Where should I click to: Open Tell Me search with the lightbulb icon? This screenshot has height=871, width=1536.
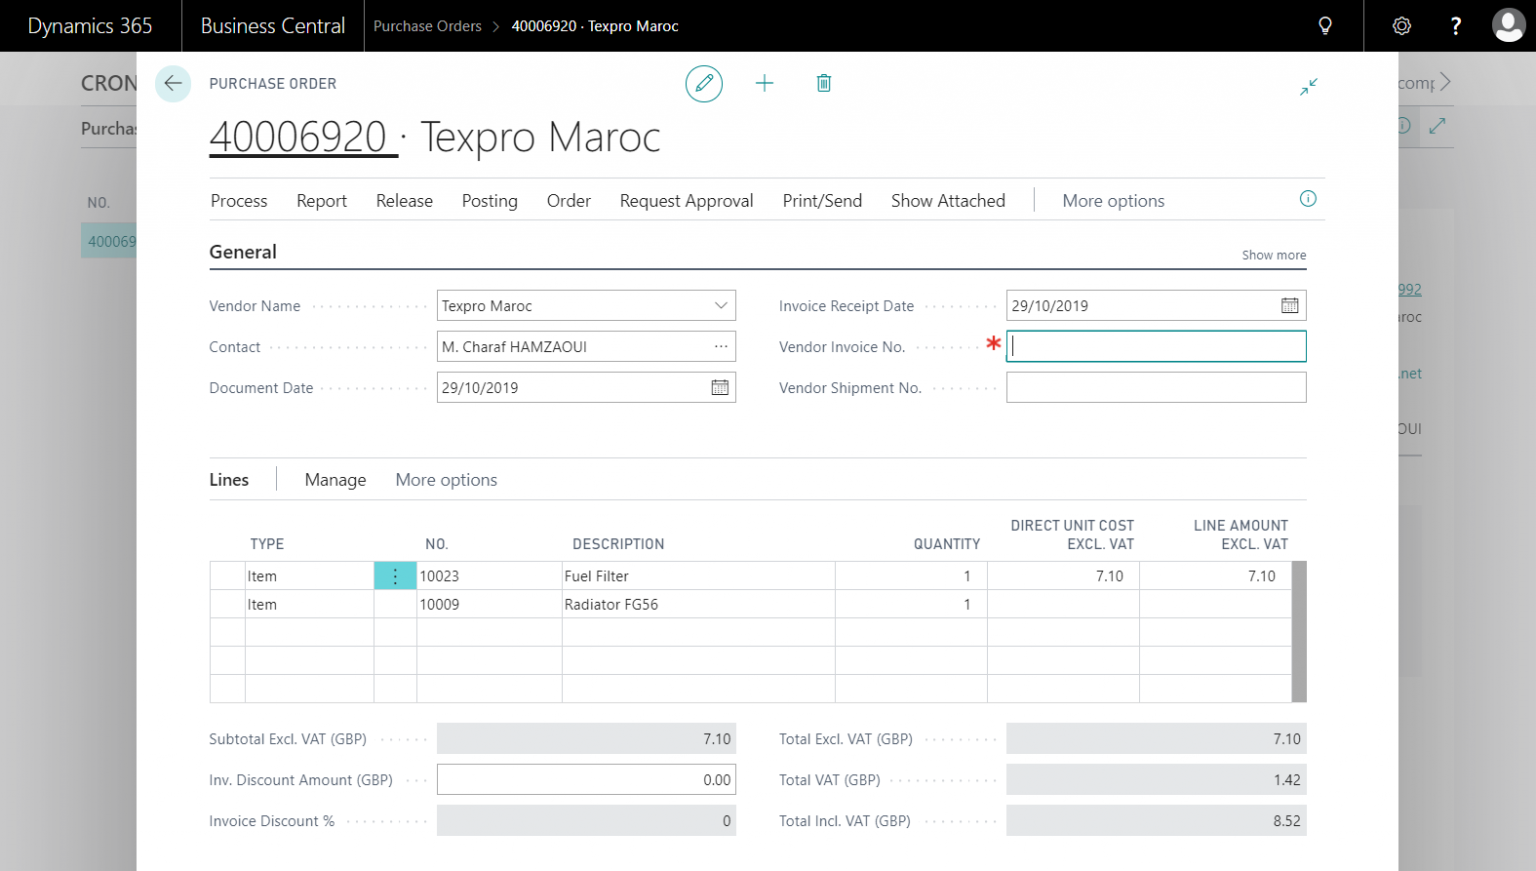1325,25
